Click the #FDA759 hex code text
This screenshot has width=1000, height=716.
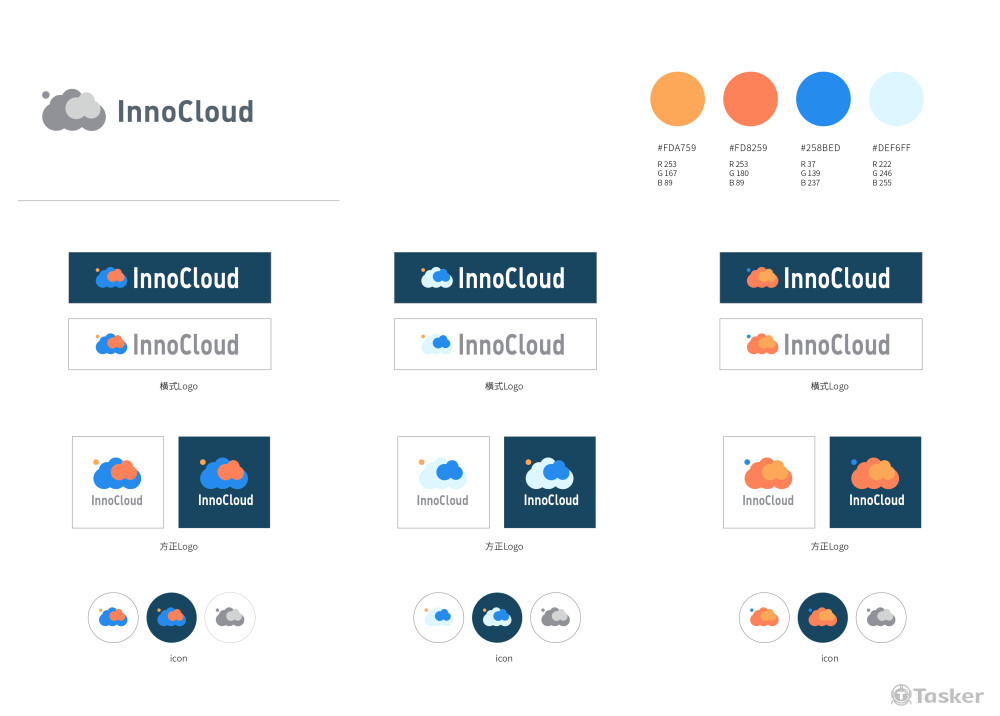click(677, 148)
